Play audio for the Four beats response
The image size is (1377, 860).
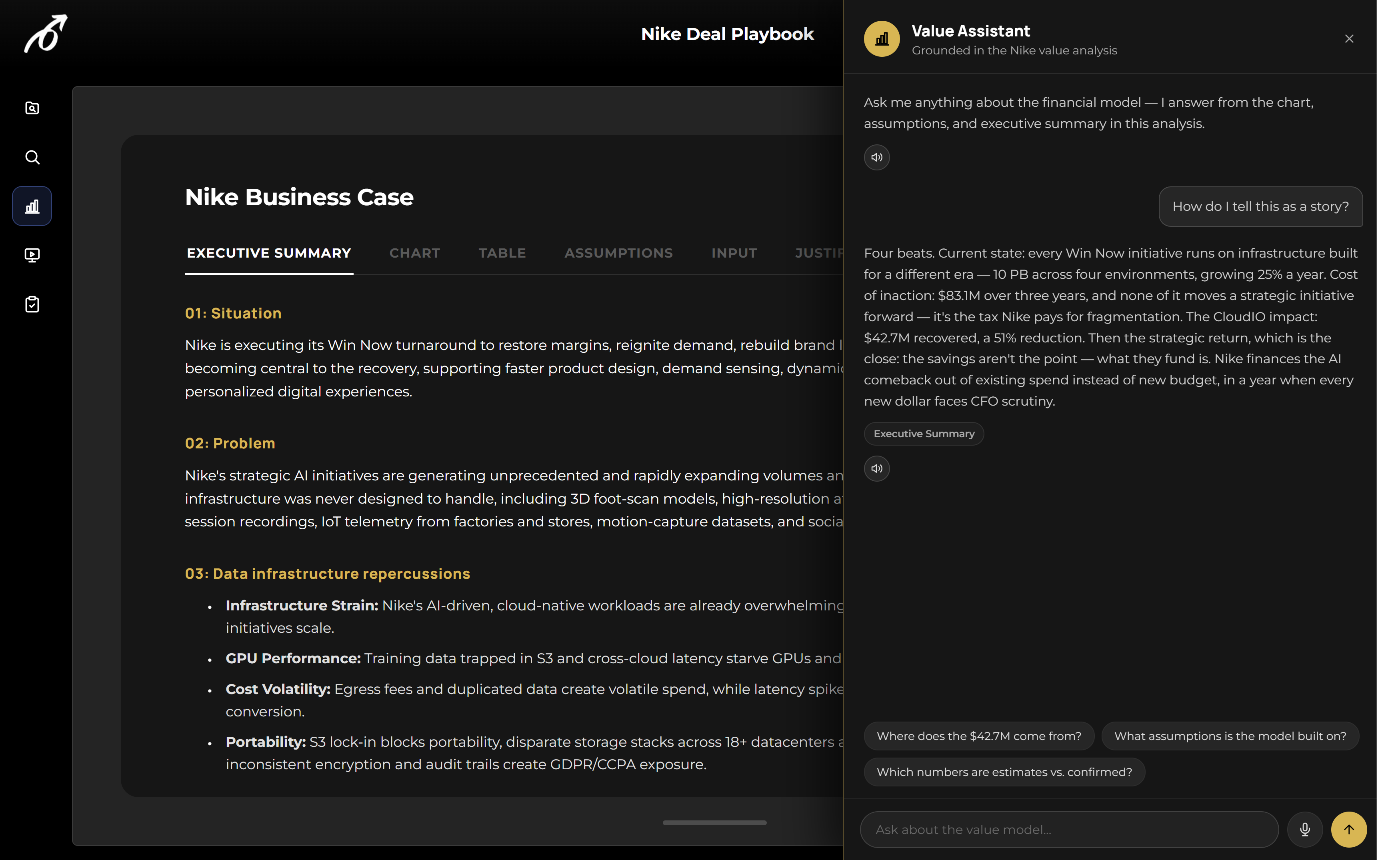click(x=877, y=468)
